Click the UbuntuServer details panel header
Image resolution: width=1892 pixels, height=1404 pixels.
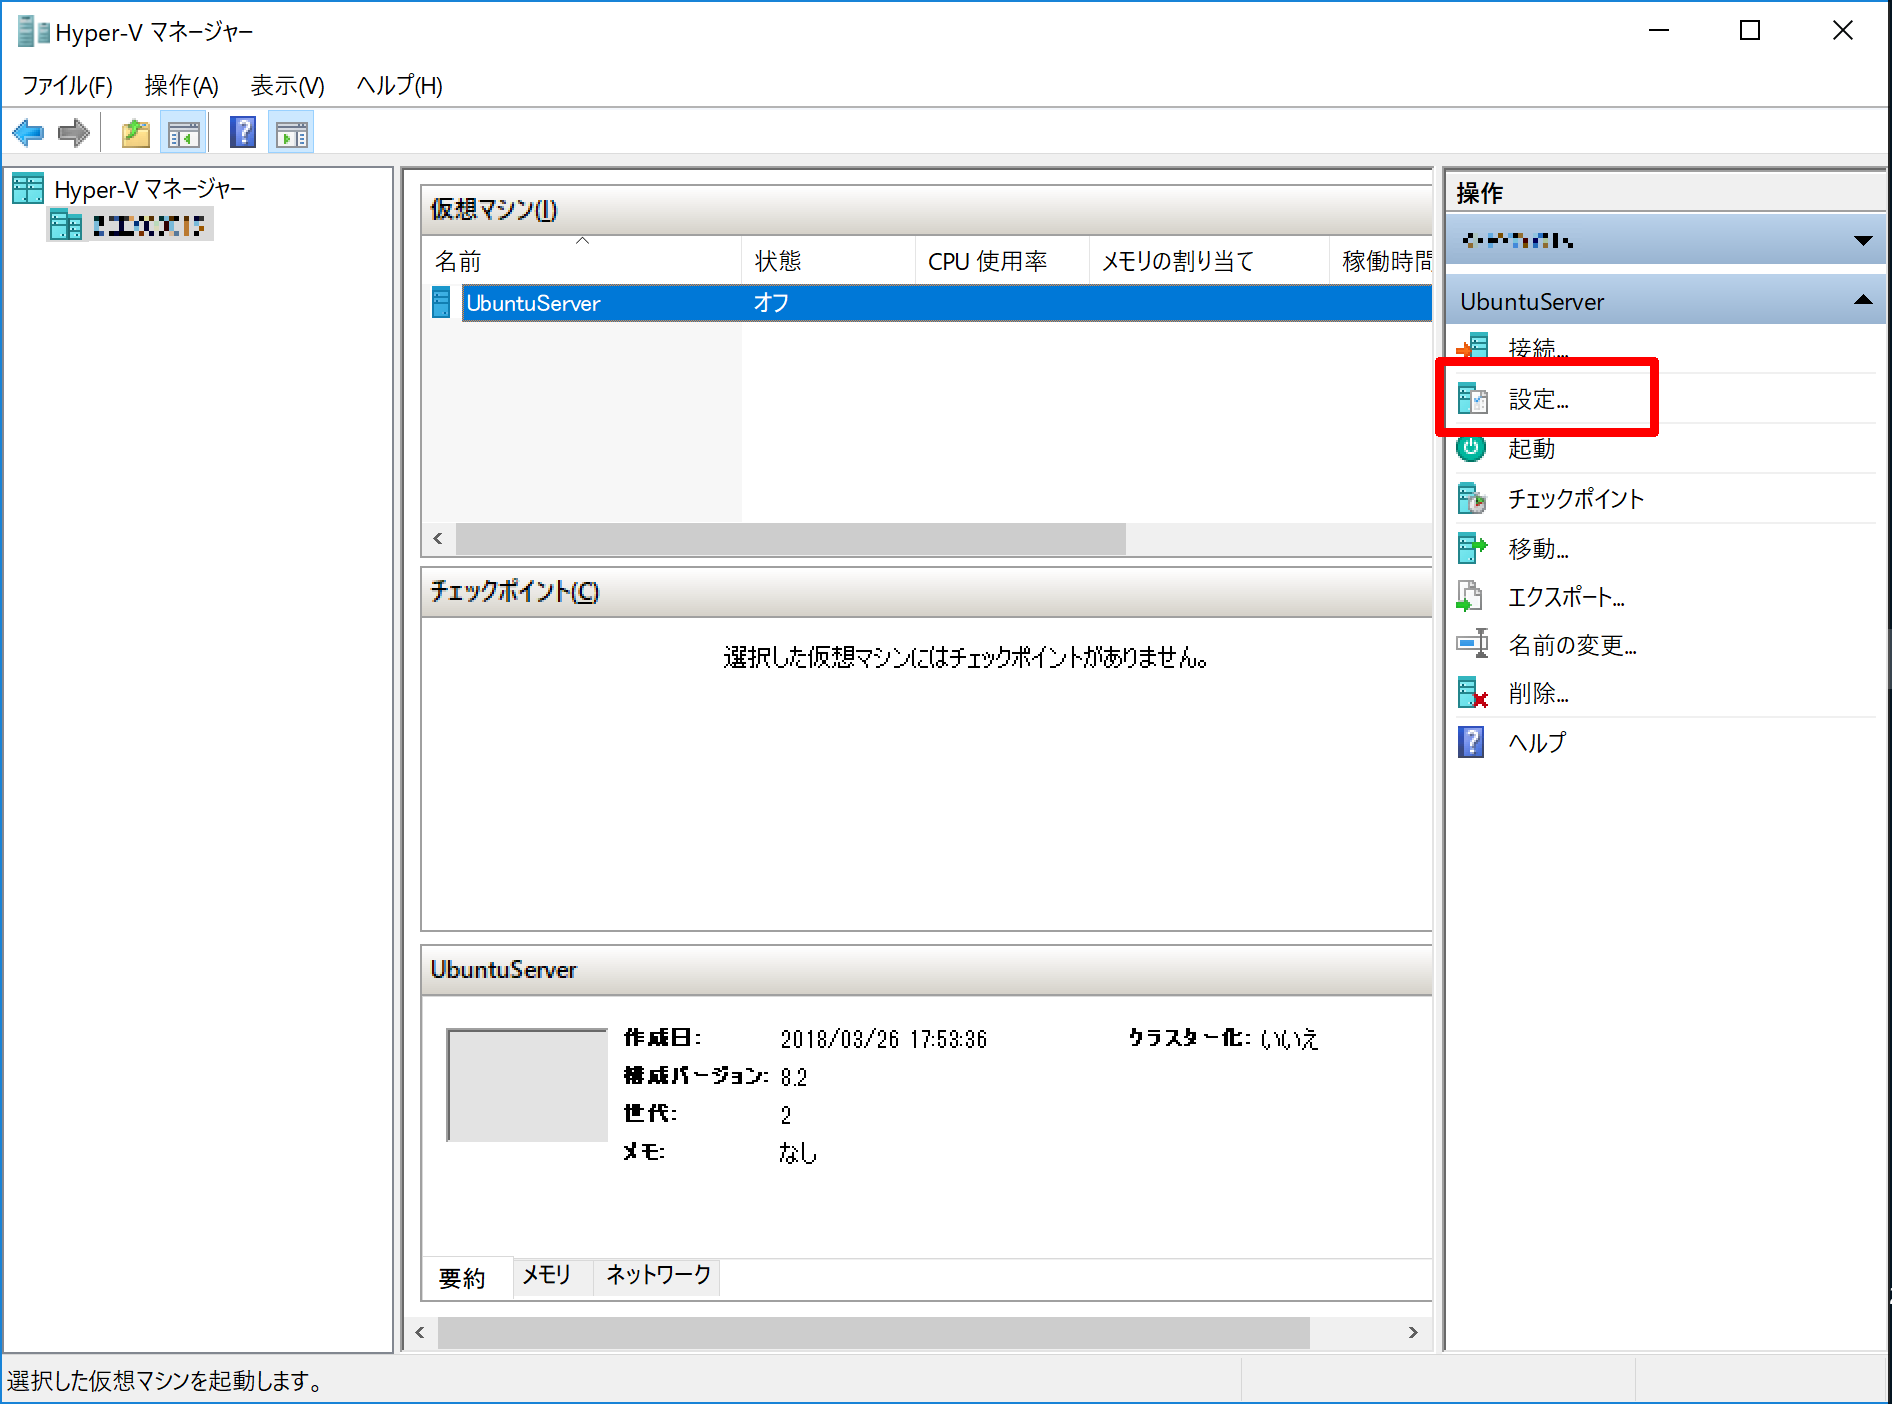click(927, 969)
